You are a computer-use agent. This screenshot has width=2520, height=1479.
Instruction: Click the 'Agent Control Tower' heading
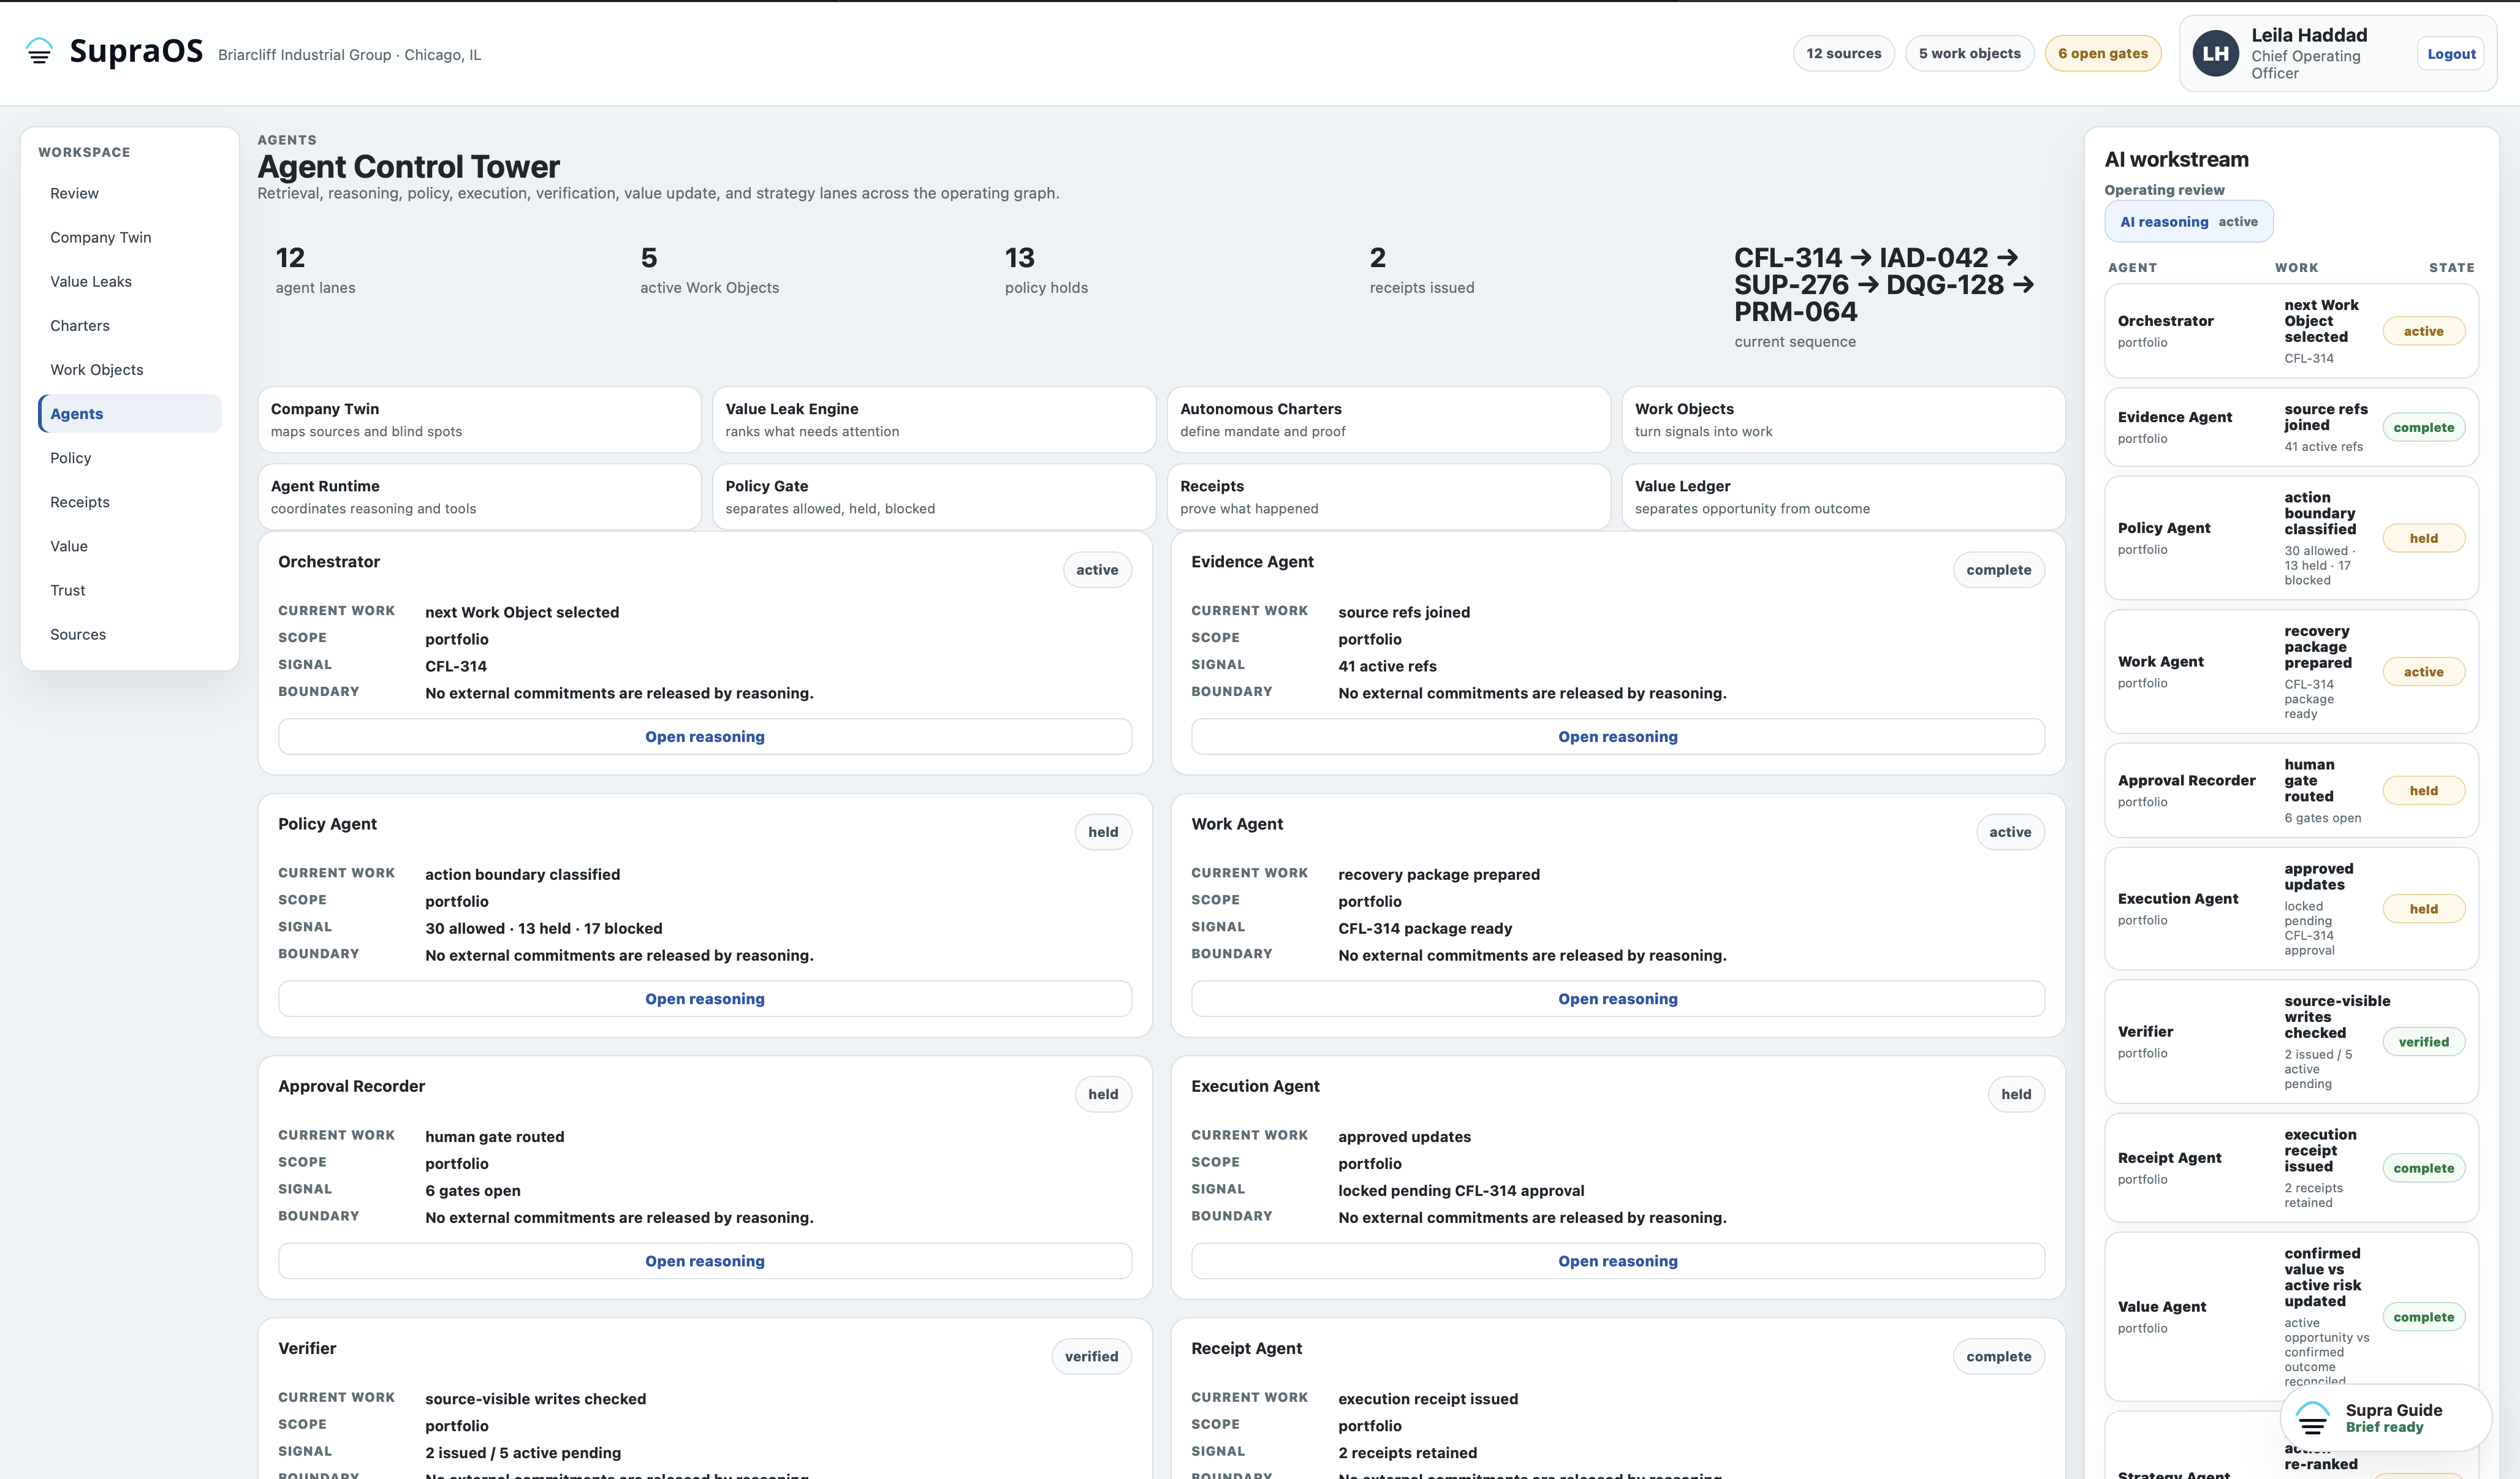(x=408, y=166)
